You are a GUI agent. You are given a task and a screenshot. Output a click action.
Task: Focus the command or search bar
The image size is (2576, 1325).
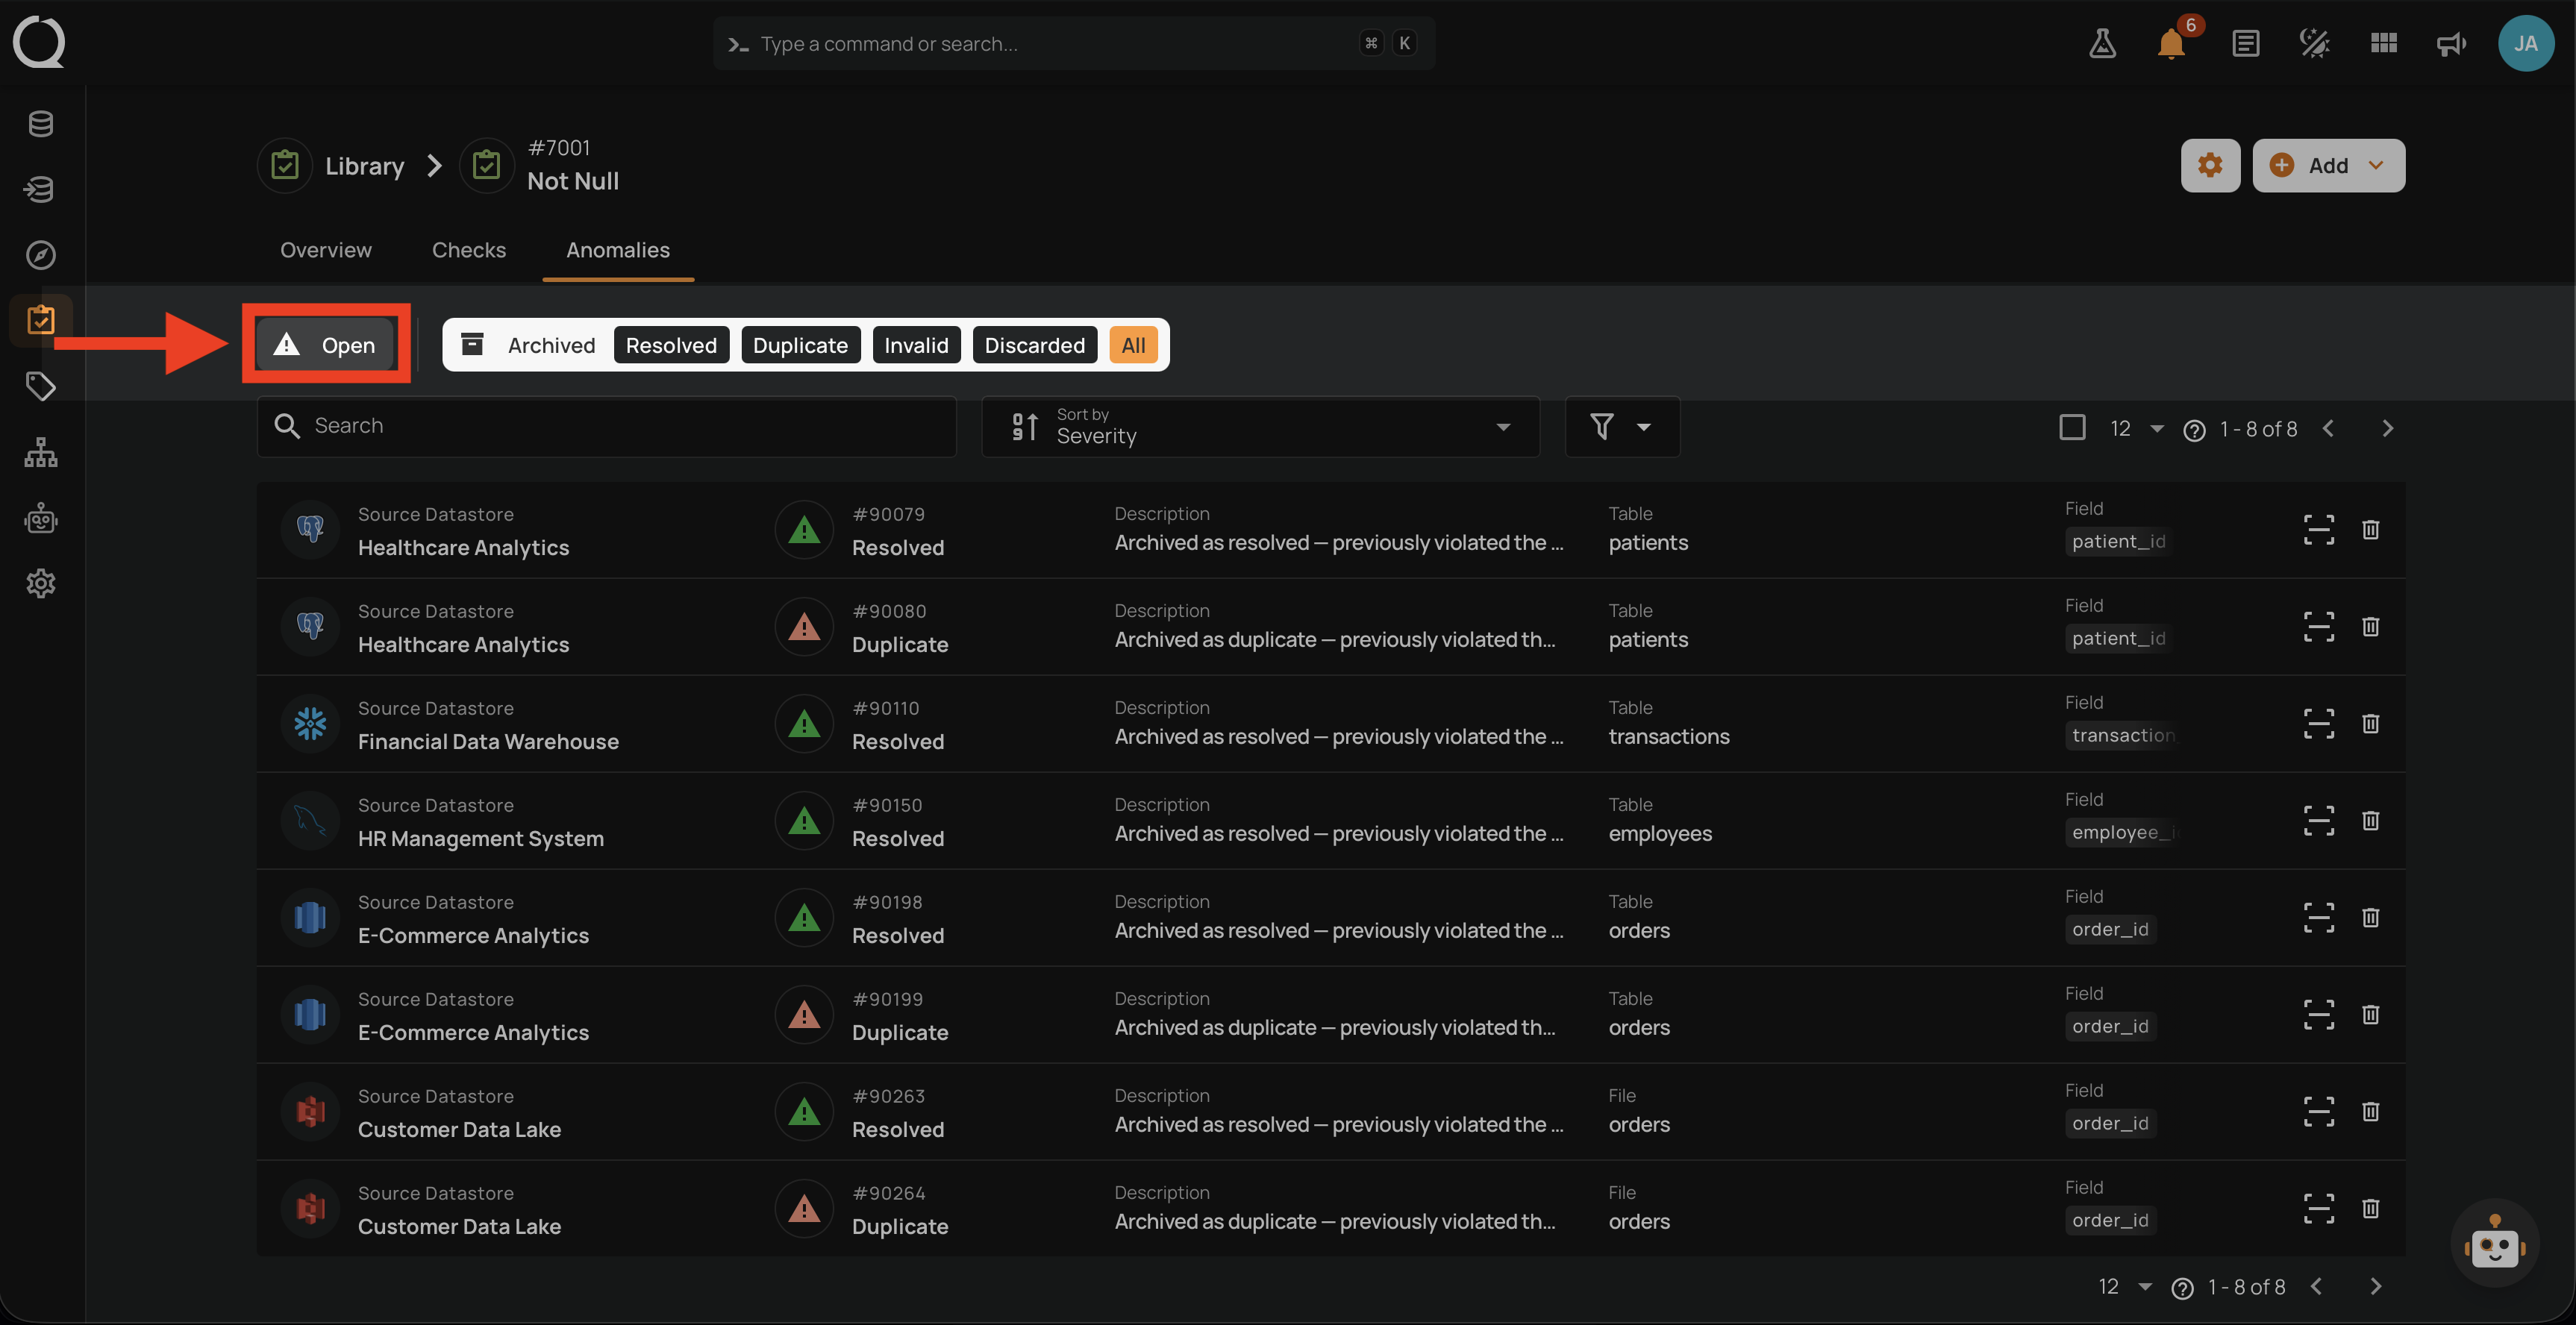[x=1073, y=43]
